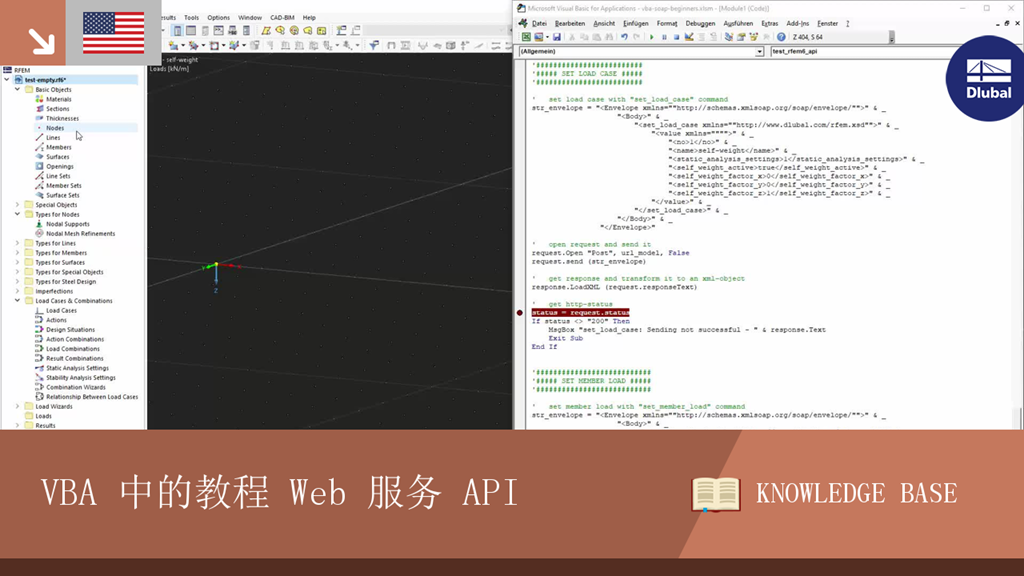The height and width of the screenshot is (576, 1024).
Task: Open the Datei menu in VBA editor
Action: (539, 24)
